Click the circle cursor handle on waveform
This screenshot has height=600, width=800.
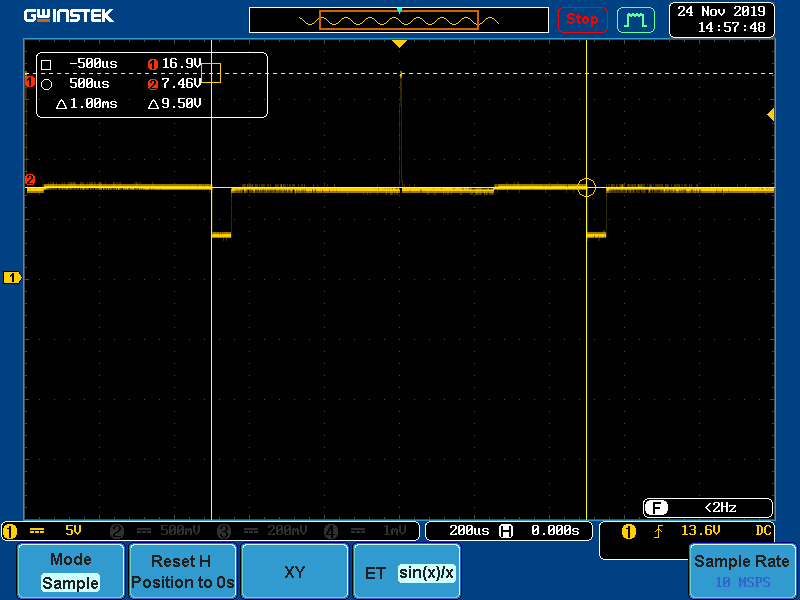click(587, 187)
